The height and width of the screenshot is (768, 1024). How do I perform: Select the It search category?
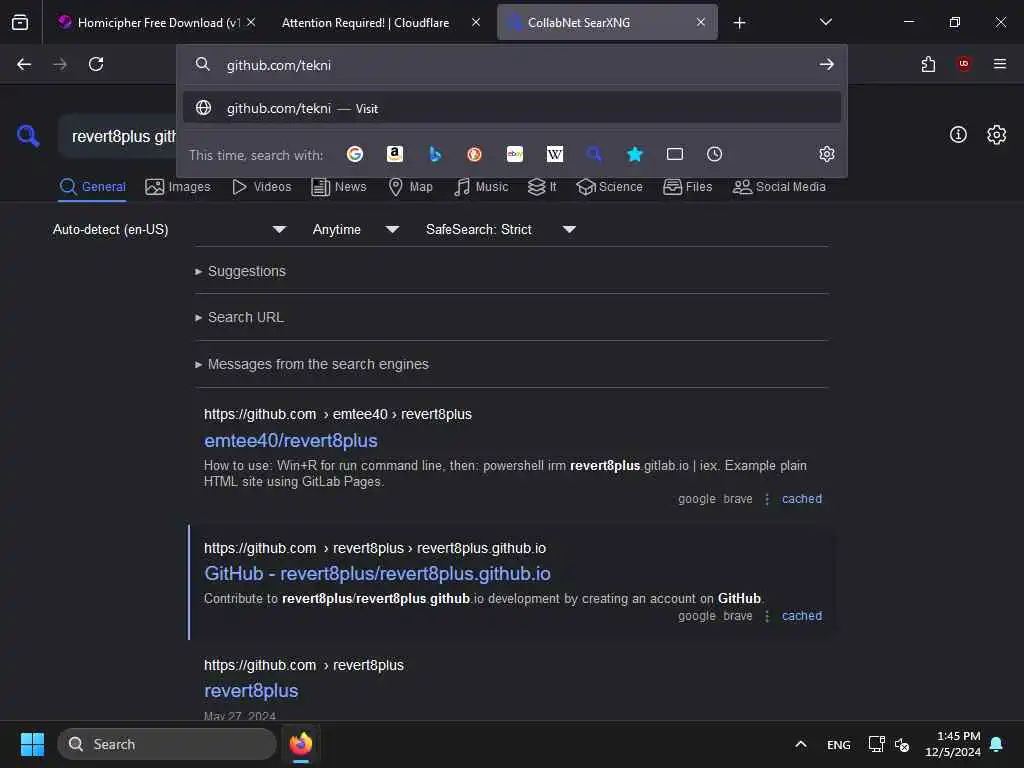tap(542, 187)
